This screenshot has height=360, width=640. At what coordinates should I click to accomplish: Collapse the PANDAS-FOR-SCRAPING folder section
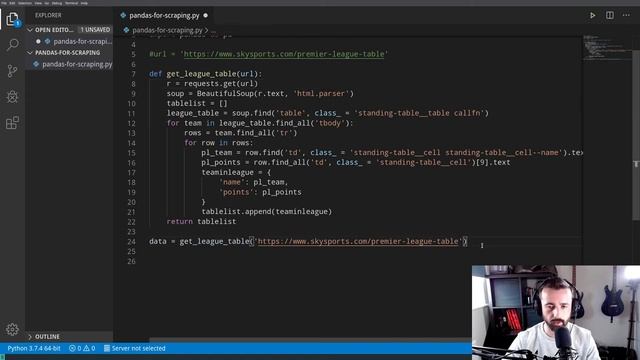(x=30, y=53)
